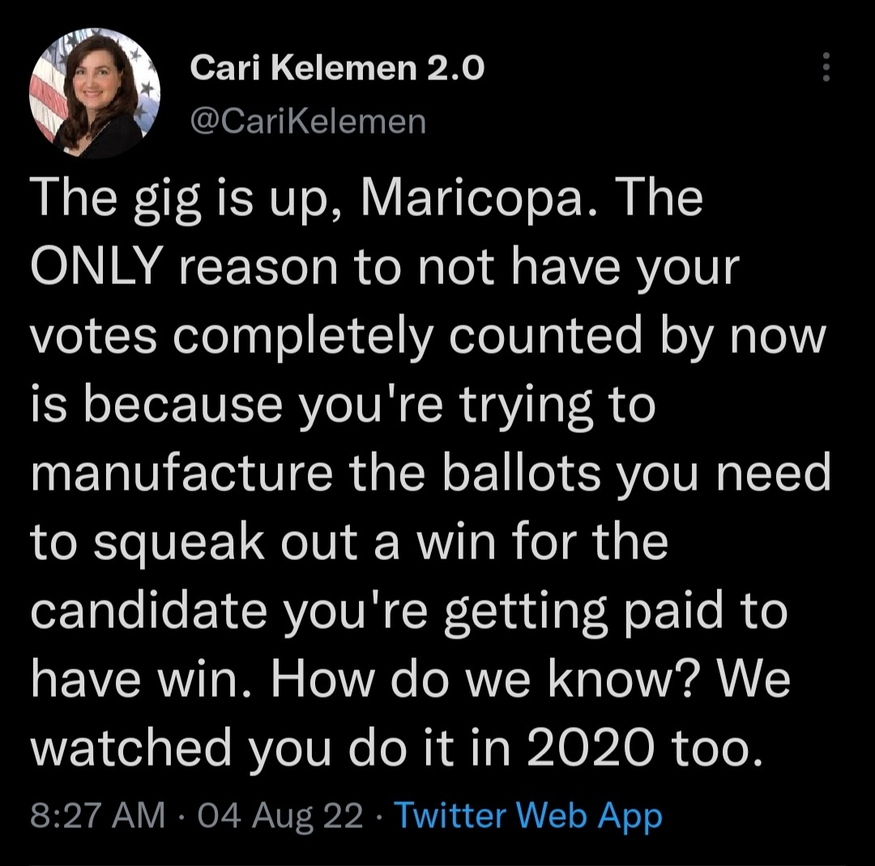Click the word candidate in the tweet
The height and width of the screenshot is (866, 875).
[x=149, y=610]
